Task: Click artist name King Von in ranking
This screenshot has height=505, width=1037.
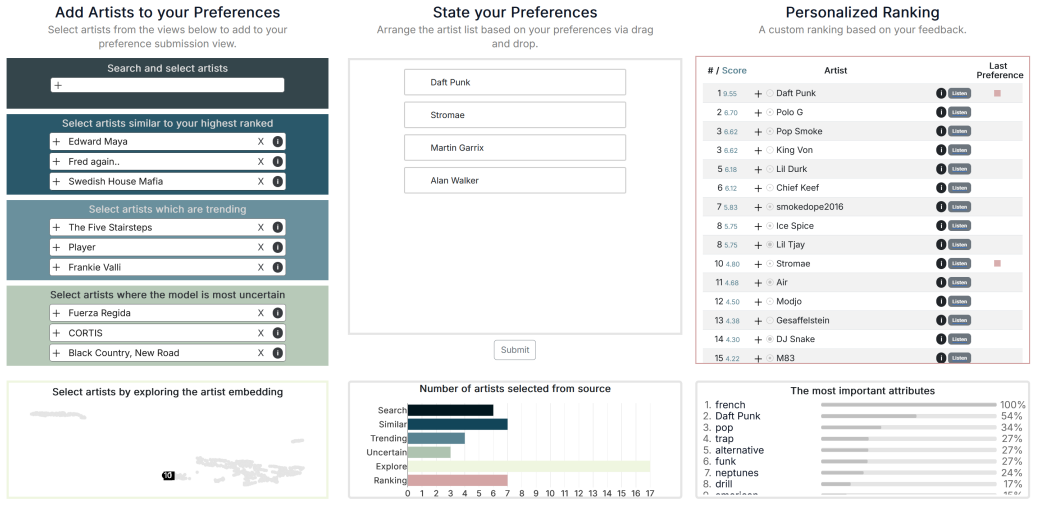Action: 794,150
